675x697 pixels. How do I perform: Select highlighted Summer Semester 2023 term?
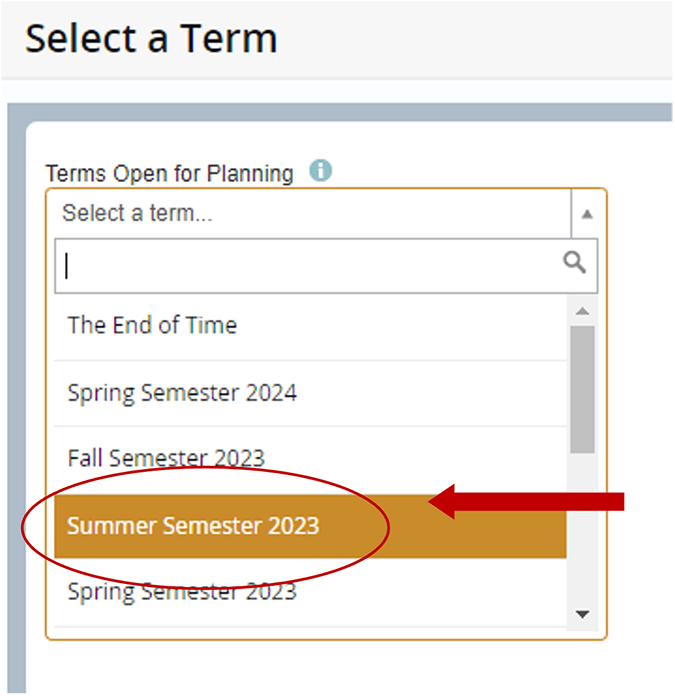coord(193,525)
